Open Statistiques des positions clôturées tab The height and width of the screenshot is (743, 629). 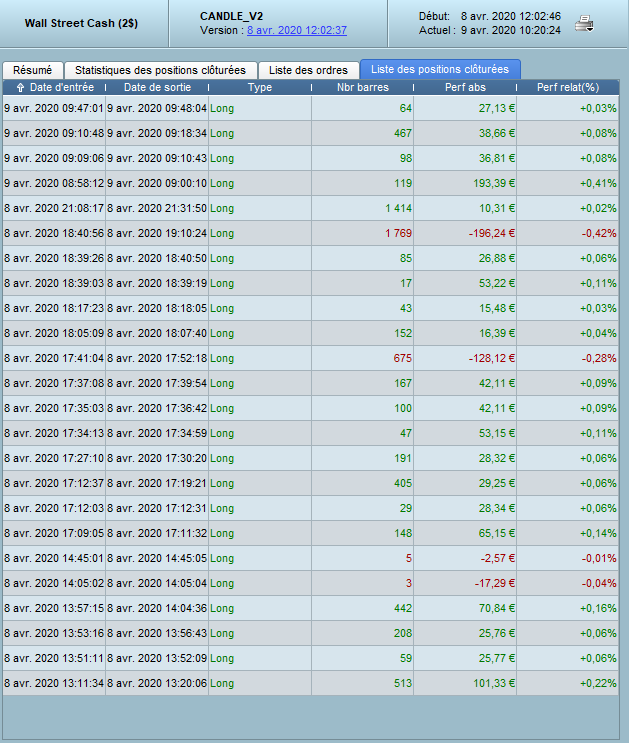point(161,70)
